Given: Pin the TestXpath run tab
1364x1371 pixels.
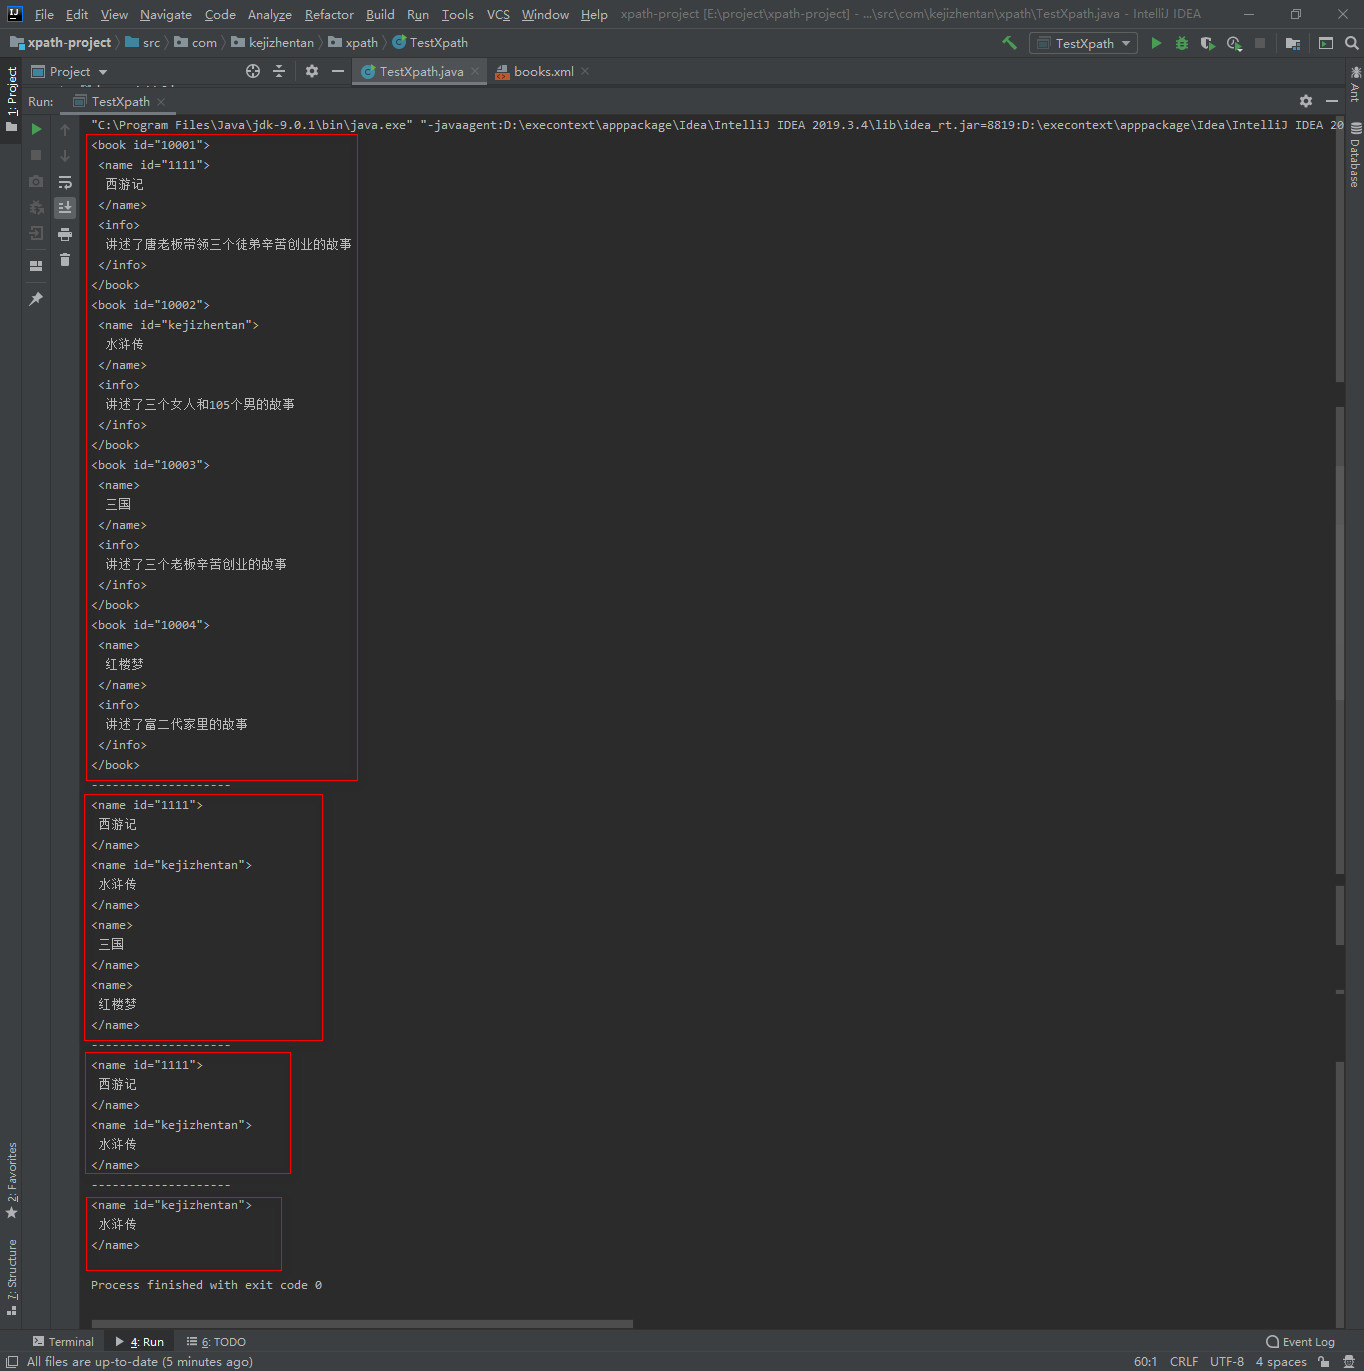Looking at the screenshot, I should tap(36, 299).
